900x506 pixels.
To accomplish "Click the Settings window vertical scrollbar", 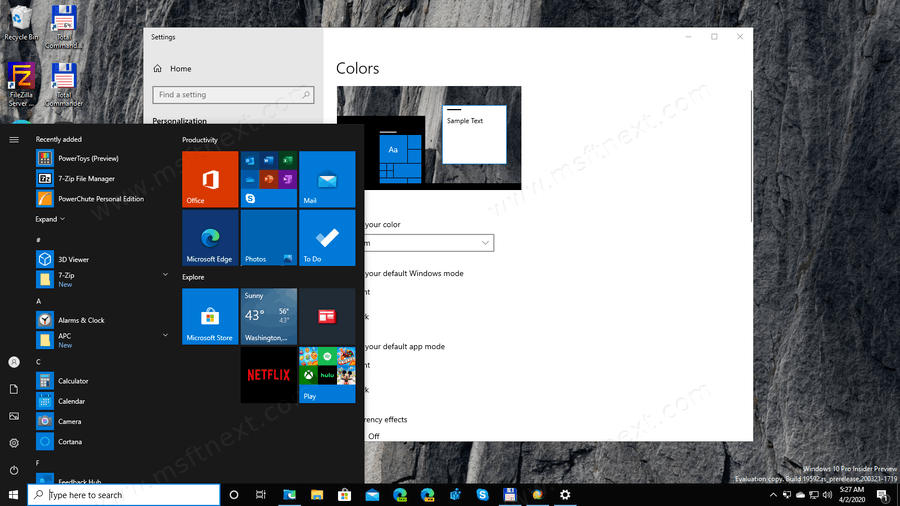I will pyautogui.click(x=751, y=156).
